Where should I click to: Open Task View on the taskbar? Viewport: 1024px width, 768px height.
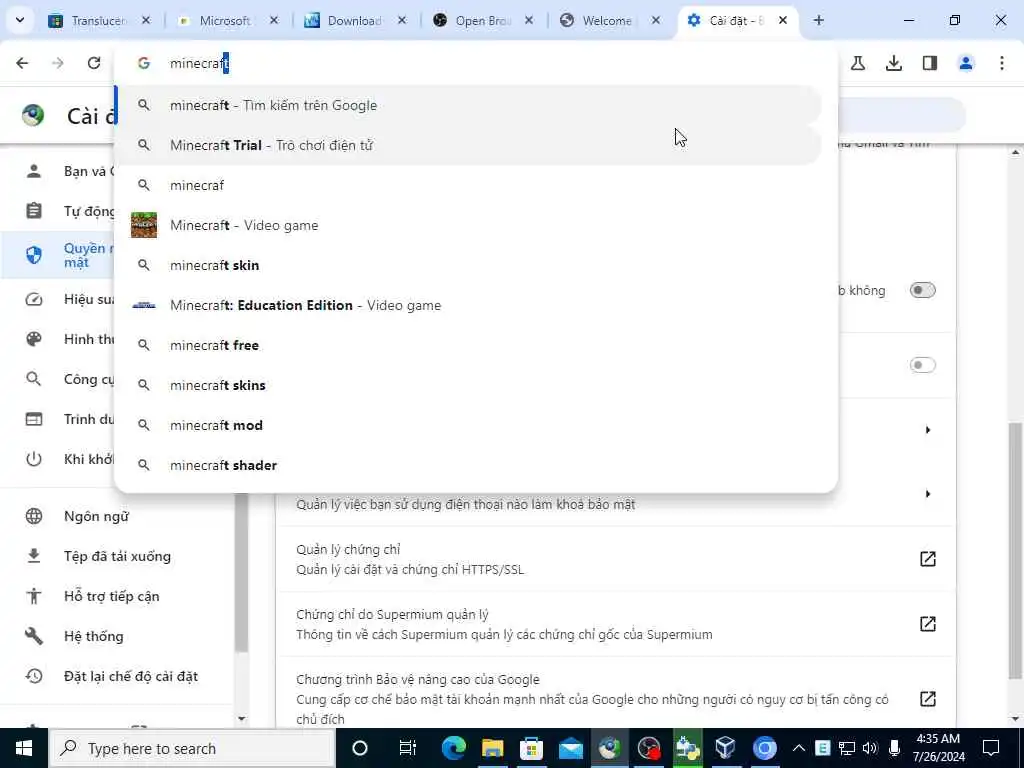pyautogui.click(x=408, y=748)
